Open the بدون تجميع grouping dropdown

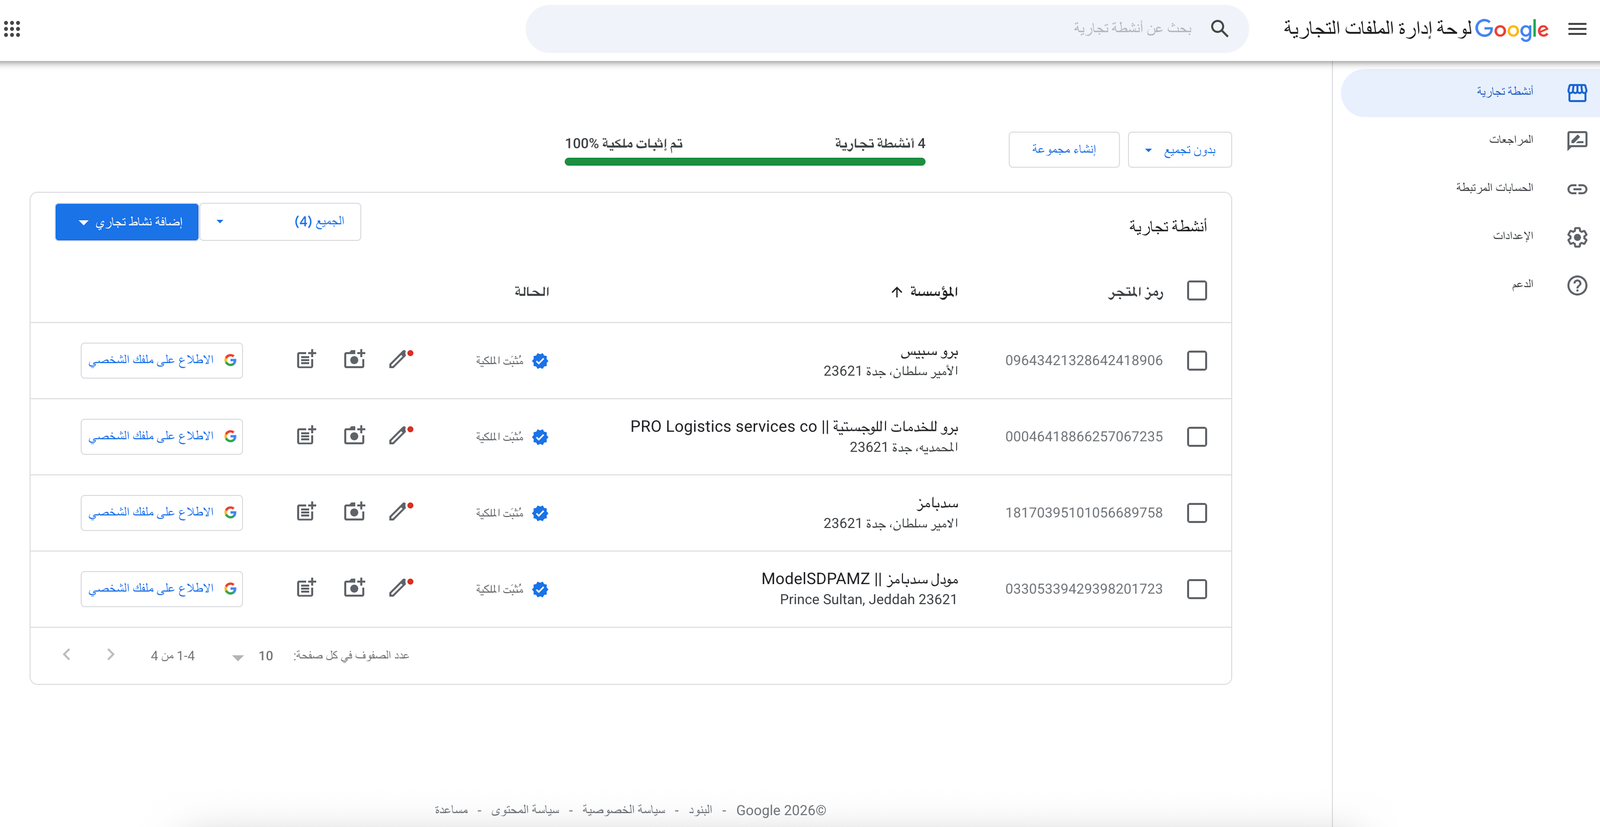pos(1179,150)
